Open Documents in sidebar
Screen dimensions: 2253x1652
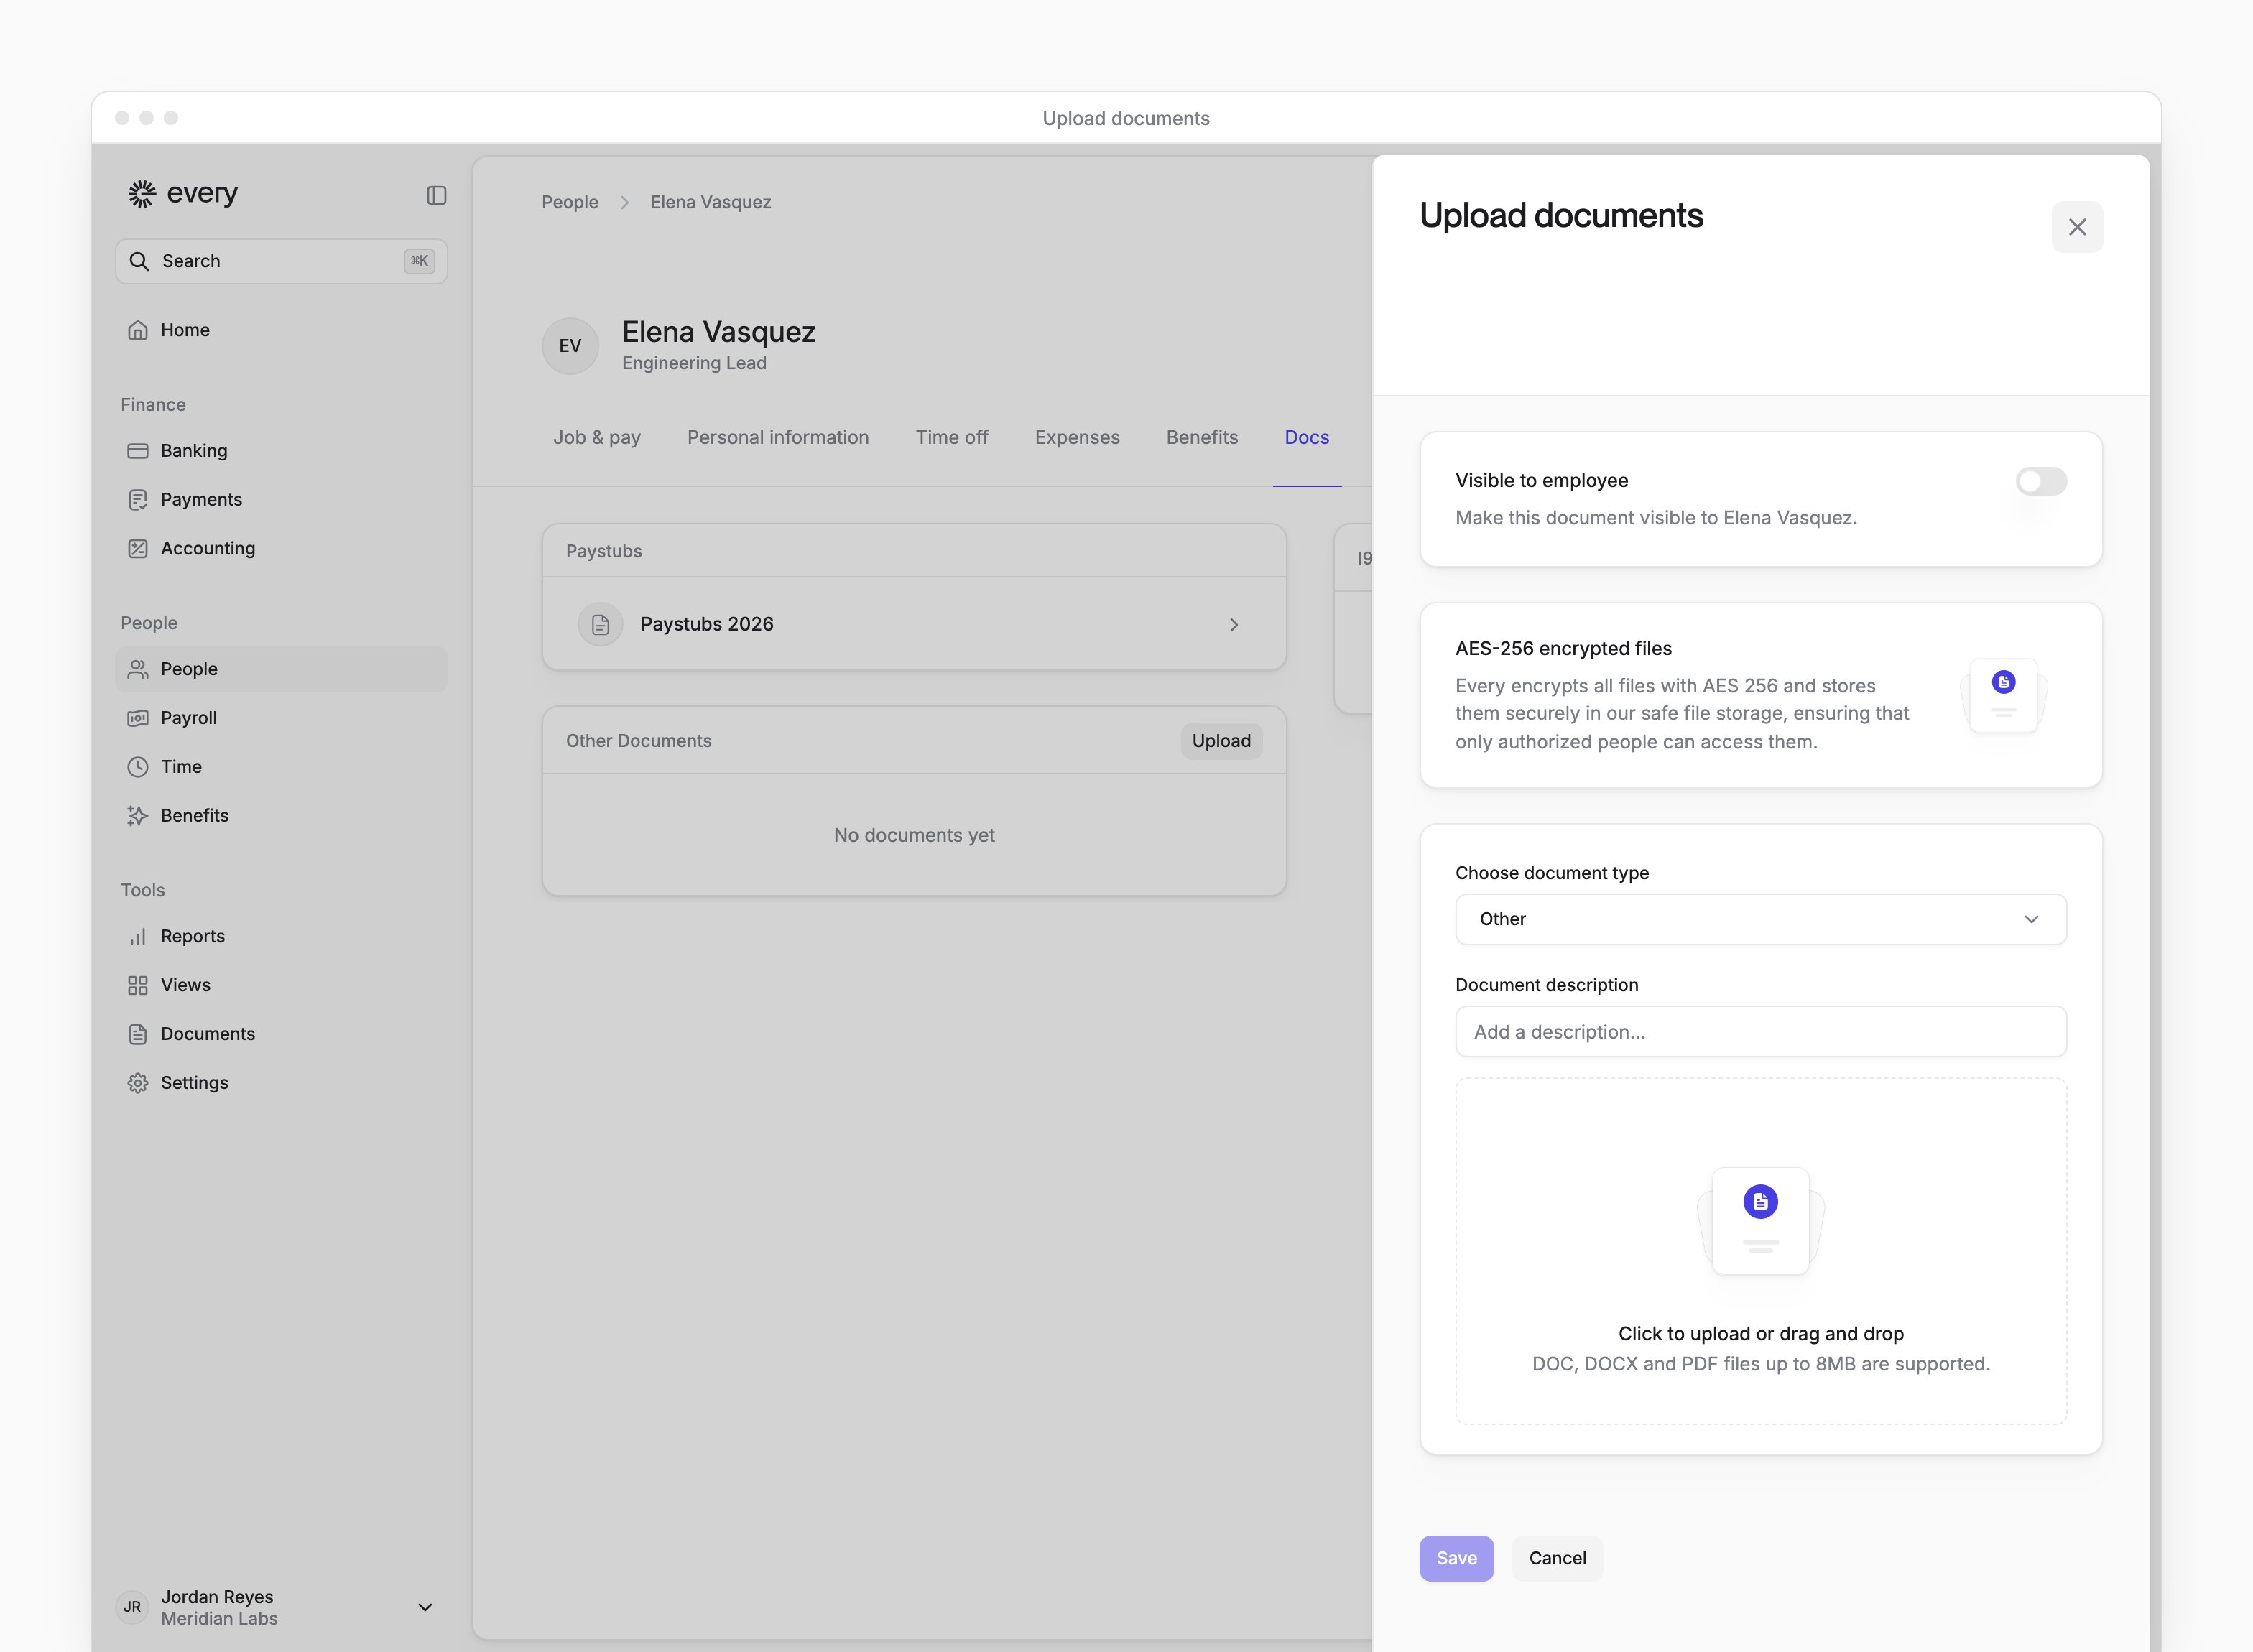(x=281, y=1034)
